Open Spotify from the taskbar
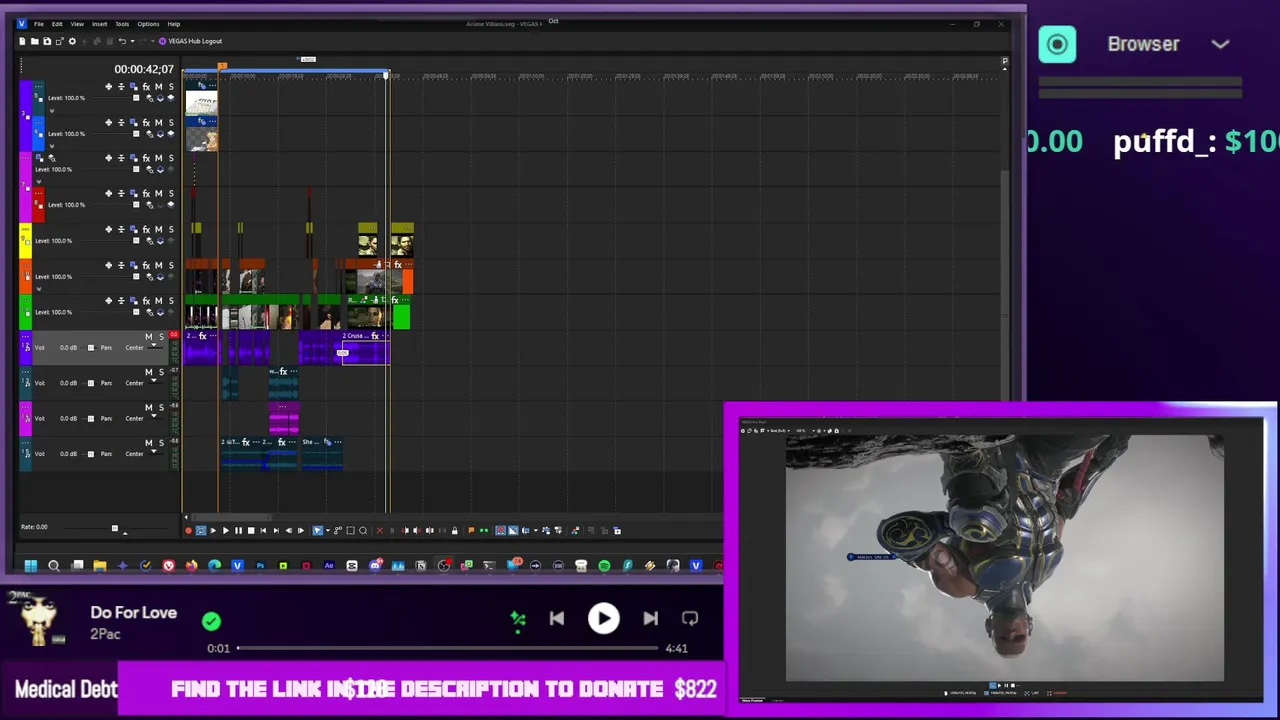 point(604,566)
